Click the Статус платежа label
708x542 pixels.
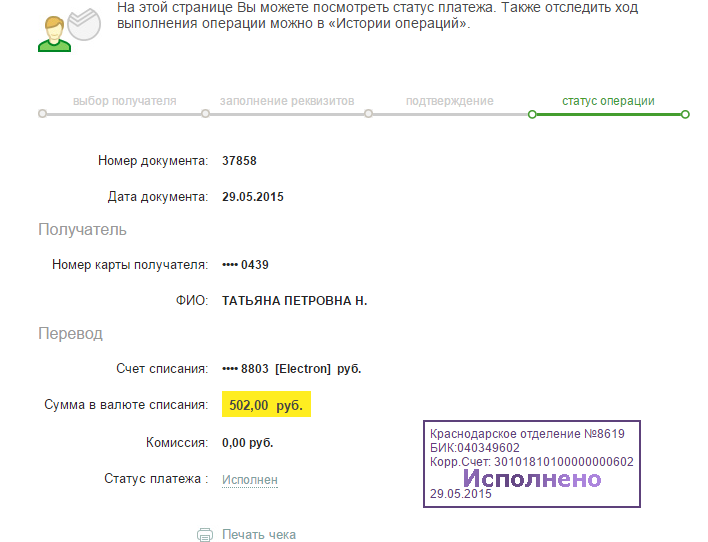pyautogui.click(x=156, y=479)
